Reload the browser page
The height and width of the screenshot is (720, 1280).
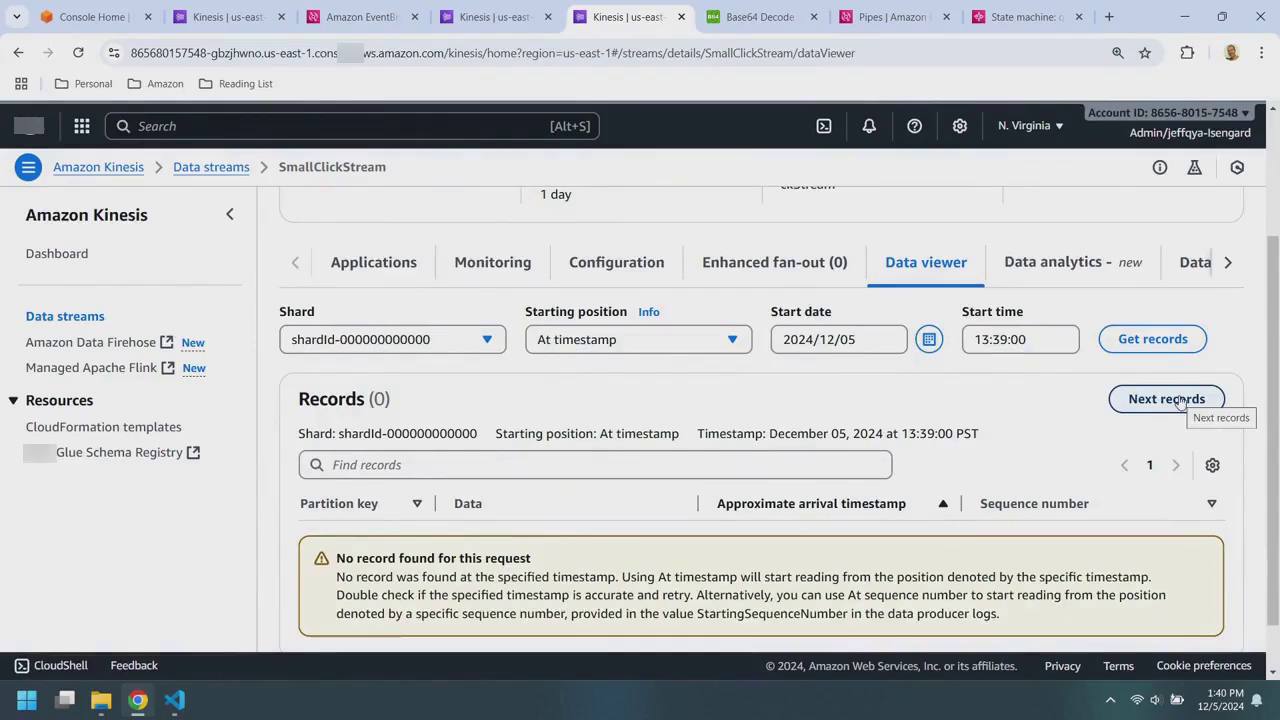tap(78, 52)
